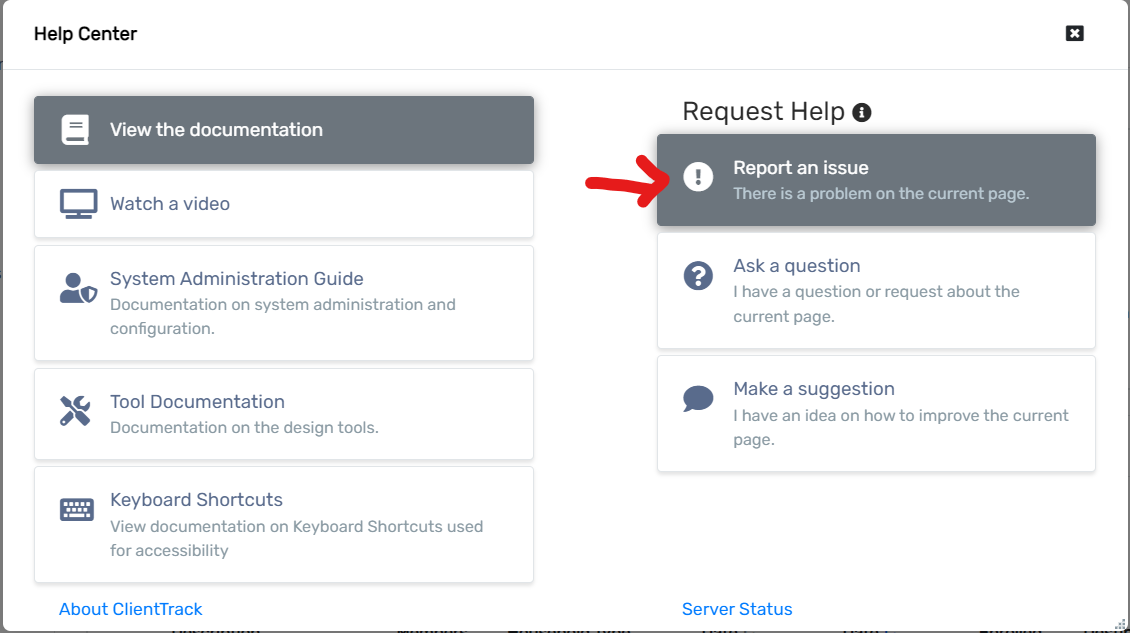
Task: Click the wrench and screwdriver Tool Documentation icon
Action: tap(76, 411)
